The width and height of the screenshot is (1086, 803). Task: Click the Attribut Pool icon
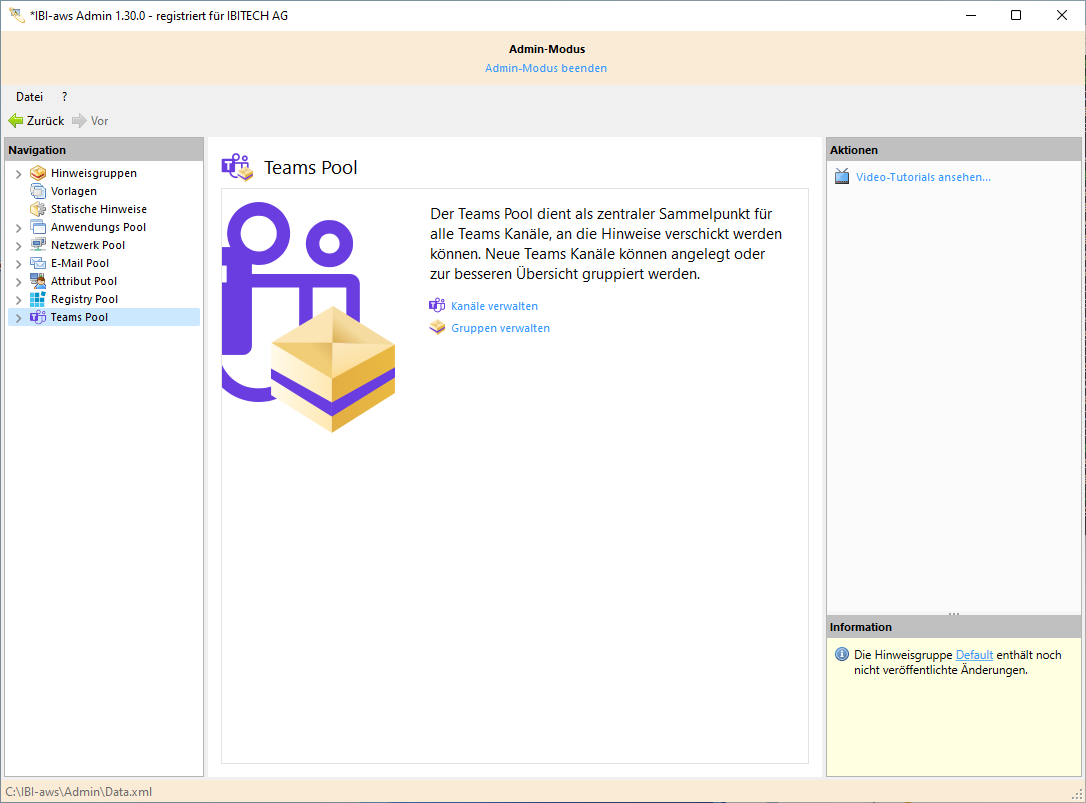[38, 281]
